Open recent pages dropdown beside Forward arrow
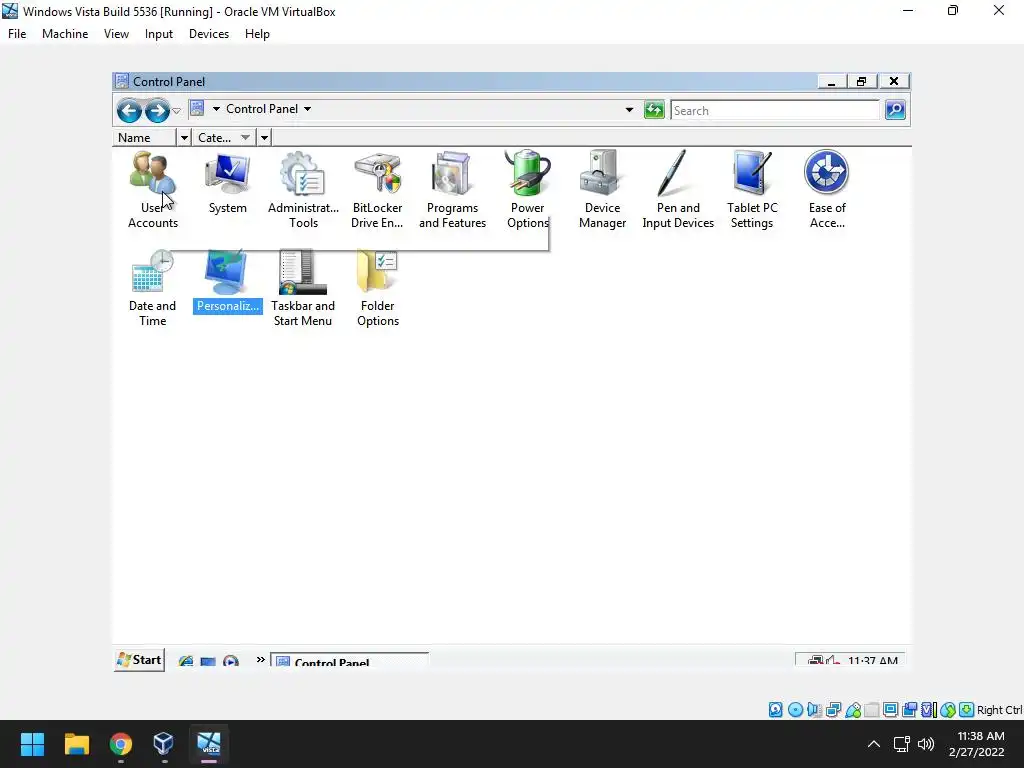 pos(176,111)
